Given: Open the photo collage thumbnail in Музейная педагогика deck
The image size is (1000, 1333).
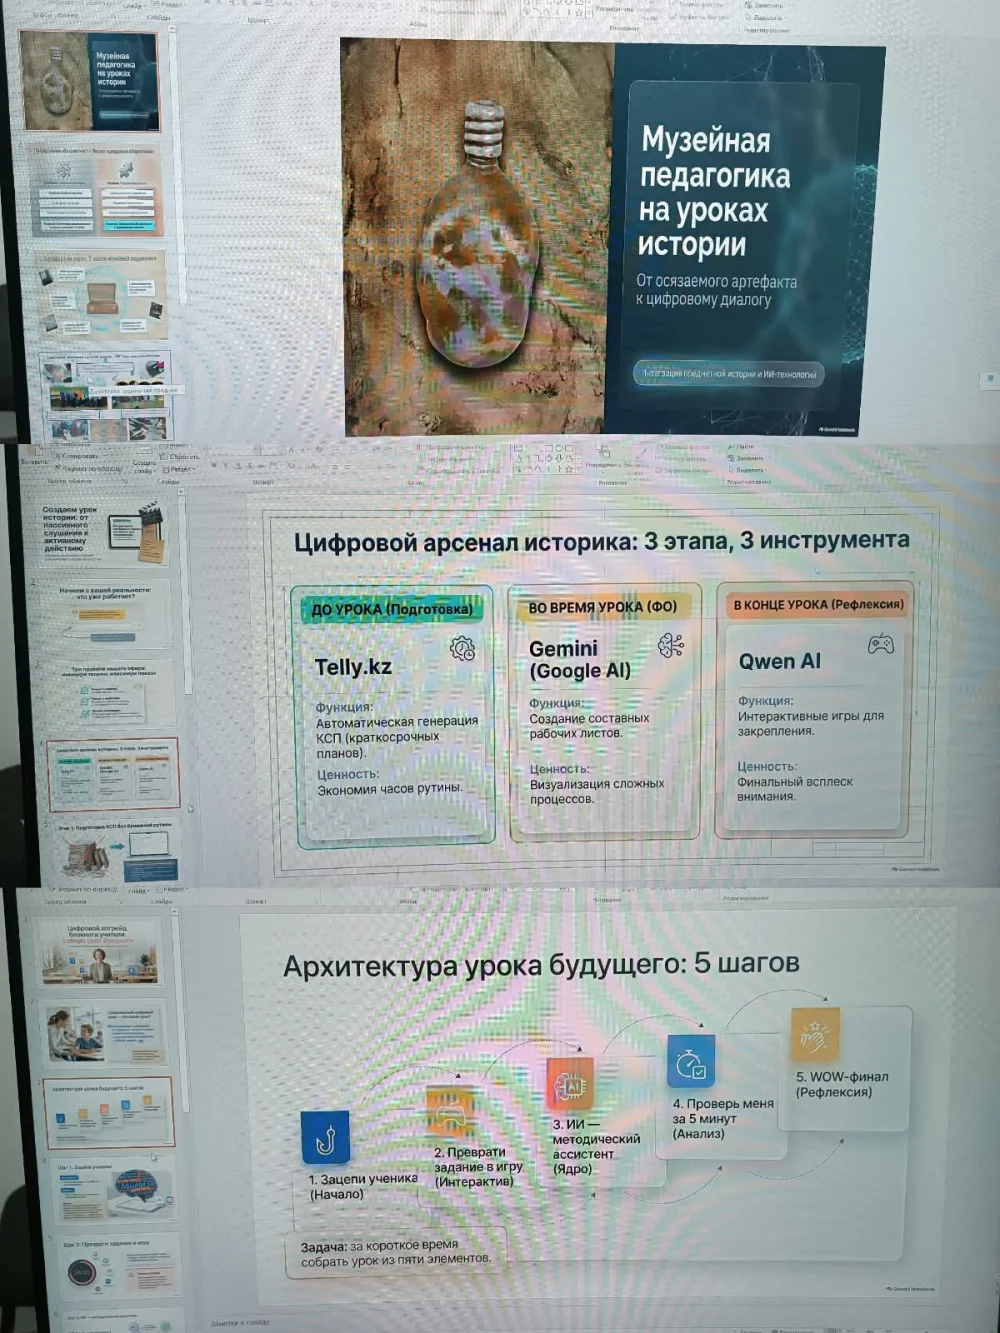Looking at the screenshot, I should [106, 395].
